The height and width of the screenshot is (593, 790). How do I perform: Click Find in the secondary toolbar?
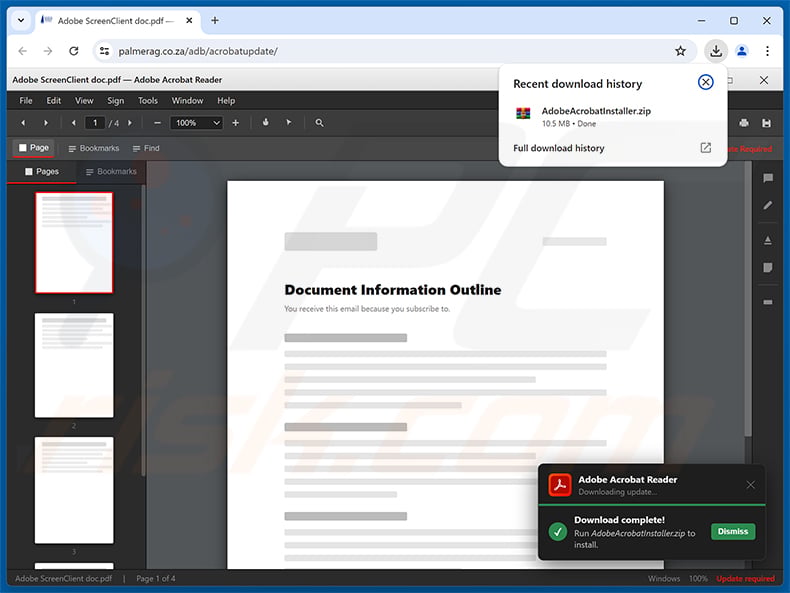[146, 148]
